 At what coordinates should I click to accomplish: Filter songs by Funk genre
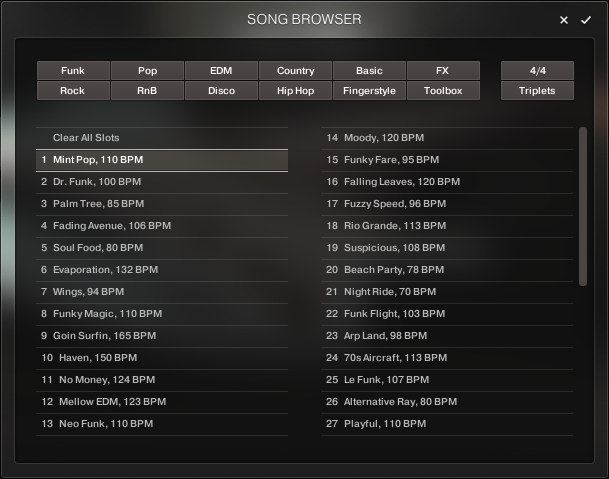73,70
